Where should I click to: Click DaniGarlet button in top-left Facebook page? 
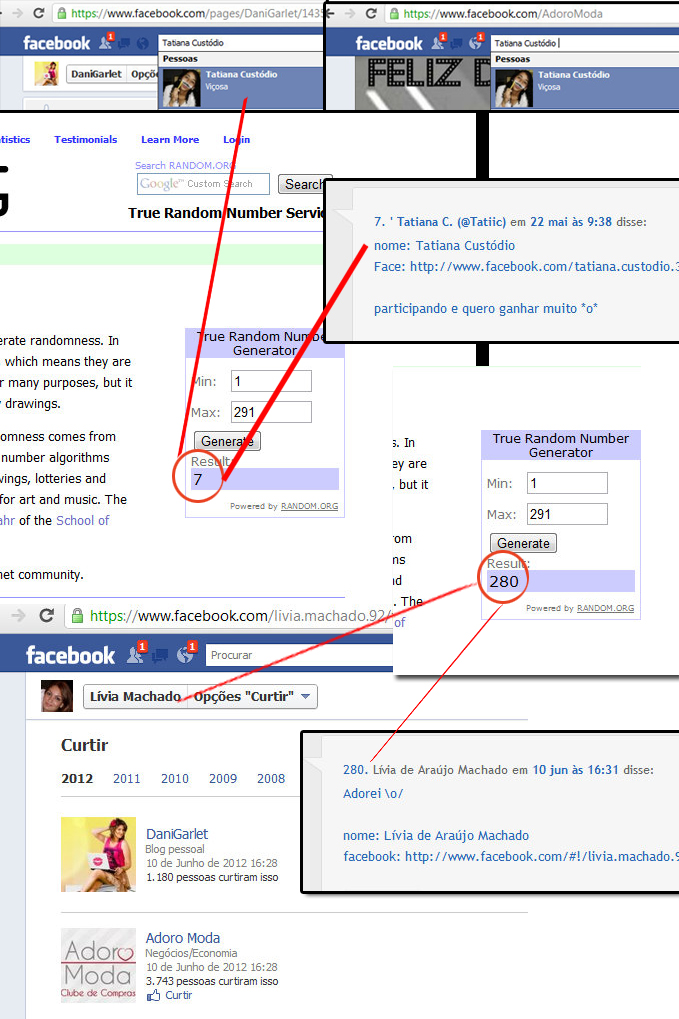[96, 74]
